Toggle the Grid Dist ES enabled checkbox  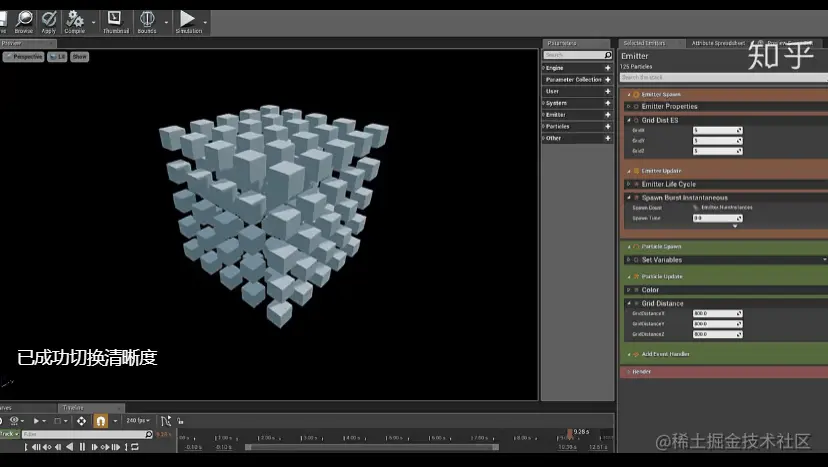636,120
